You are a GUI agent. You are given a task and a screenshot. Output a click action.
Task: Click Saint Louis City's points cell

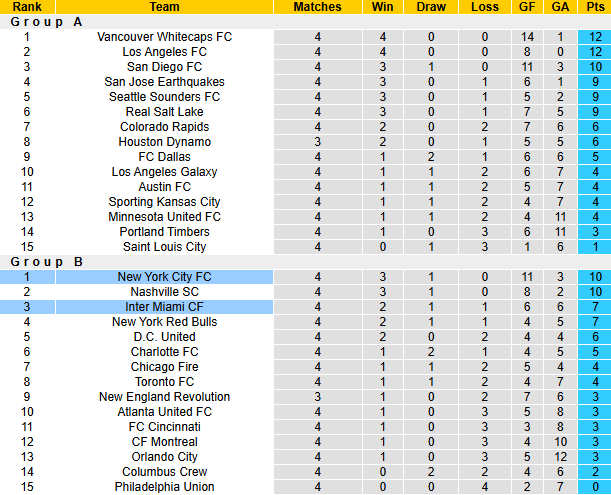click(594, 247)
